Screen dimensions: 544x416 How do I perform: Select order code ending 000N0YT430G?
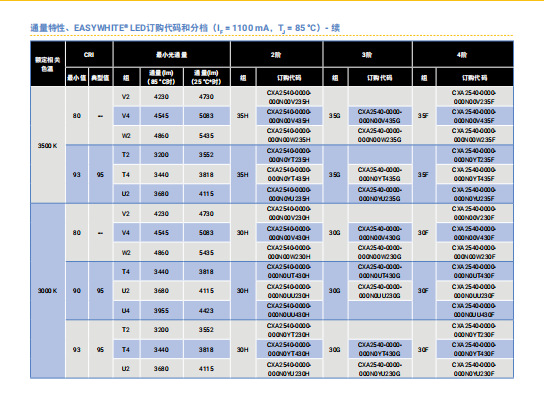[380, 349]
